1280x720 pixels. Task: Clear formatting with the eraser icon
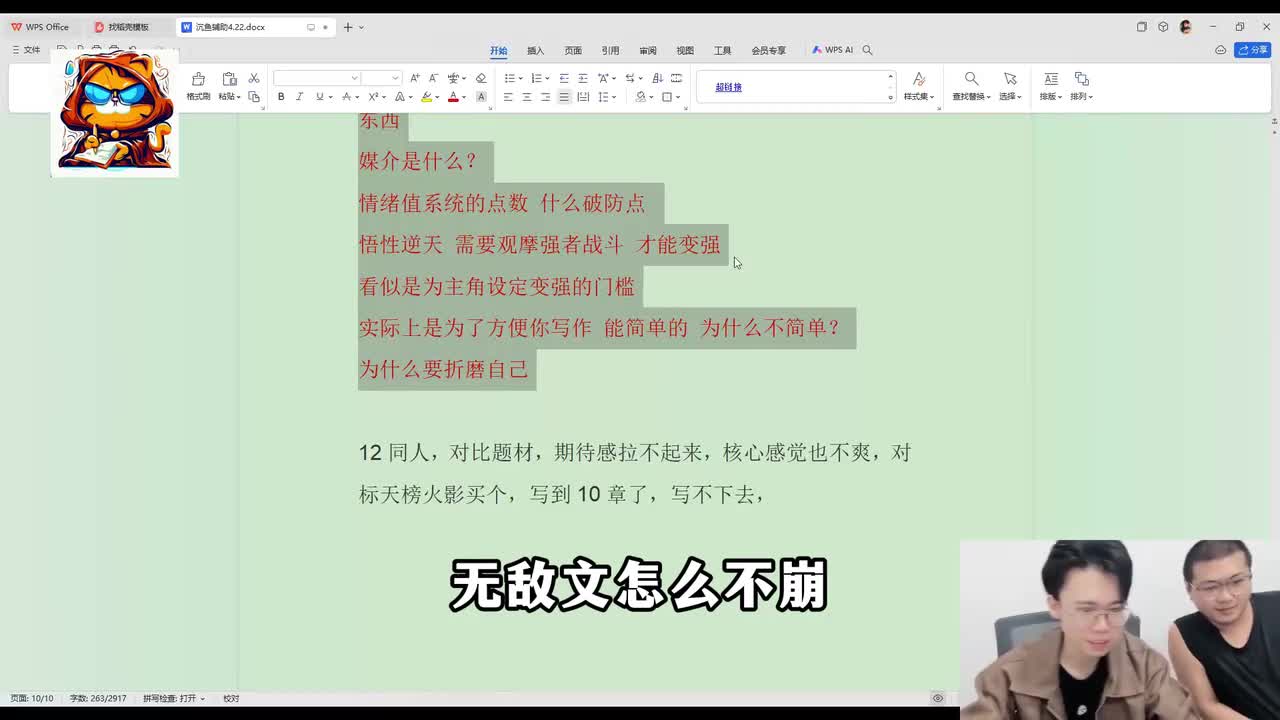(x=481, y=78)
